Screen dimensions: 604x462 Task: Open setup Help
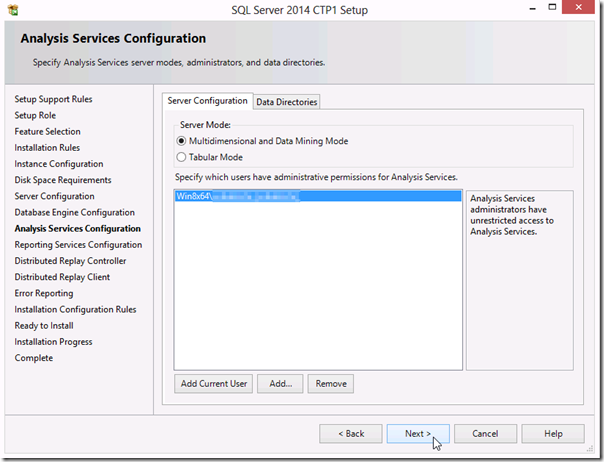pos(553,434)
